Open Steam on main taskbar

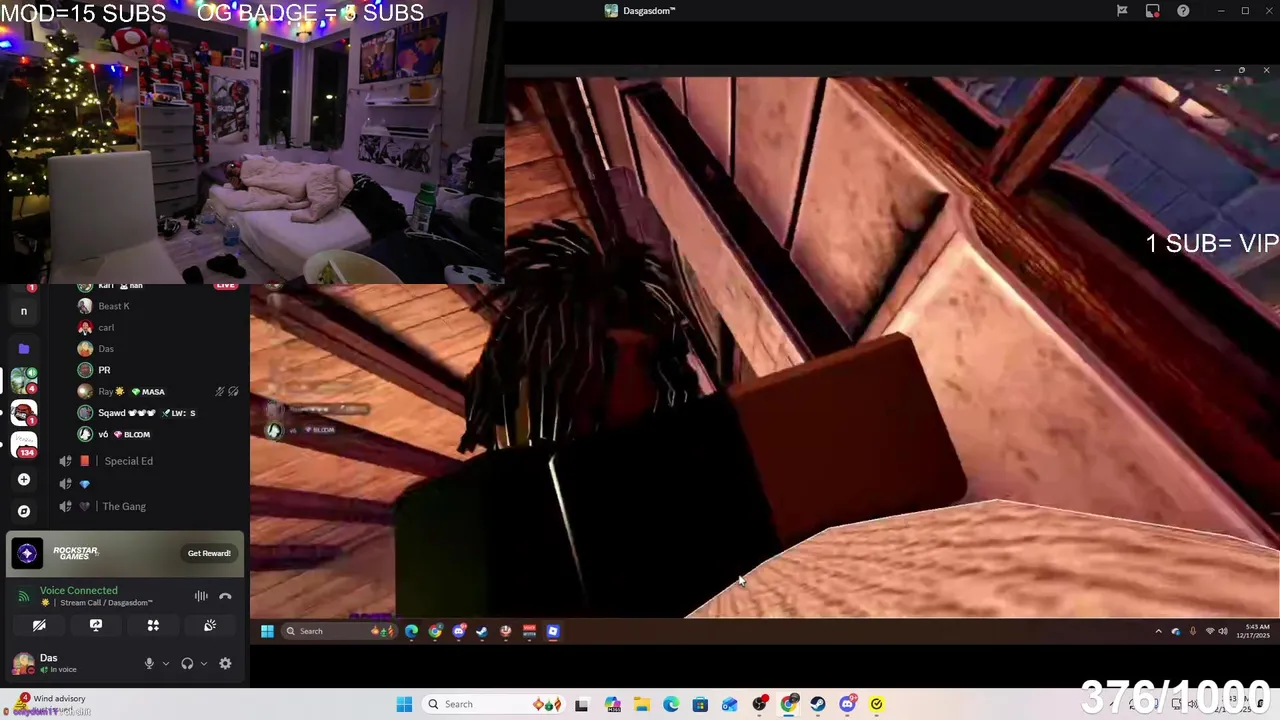818,704
